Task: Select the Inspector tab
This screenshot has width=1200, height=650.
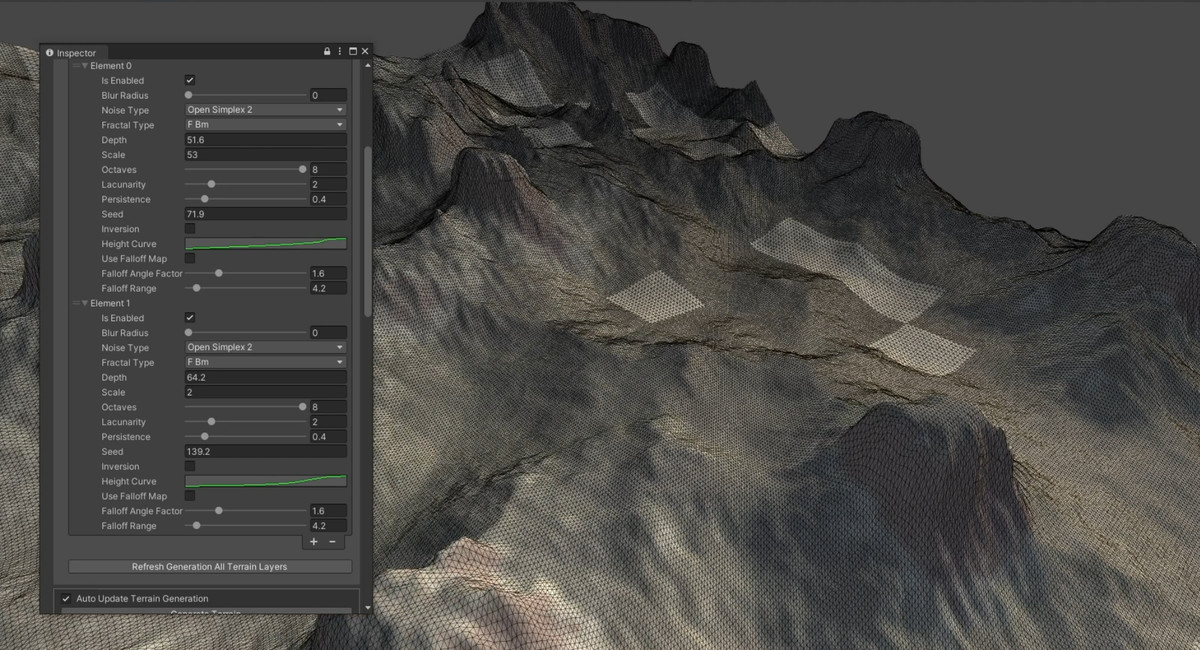Action: coord(76,52)
